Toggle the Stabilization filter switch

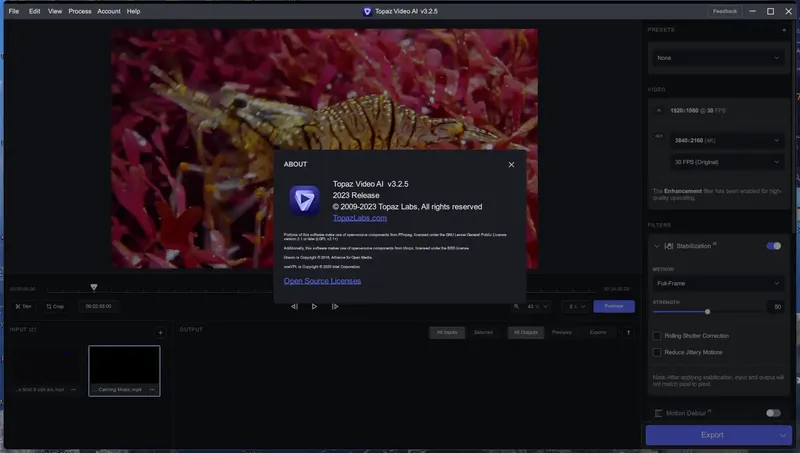pyautogui.click(x=773, y=246)
